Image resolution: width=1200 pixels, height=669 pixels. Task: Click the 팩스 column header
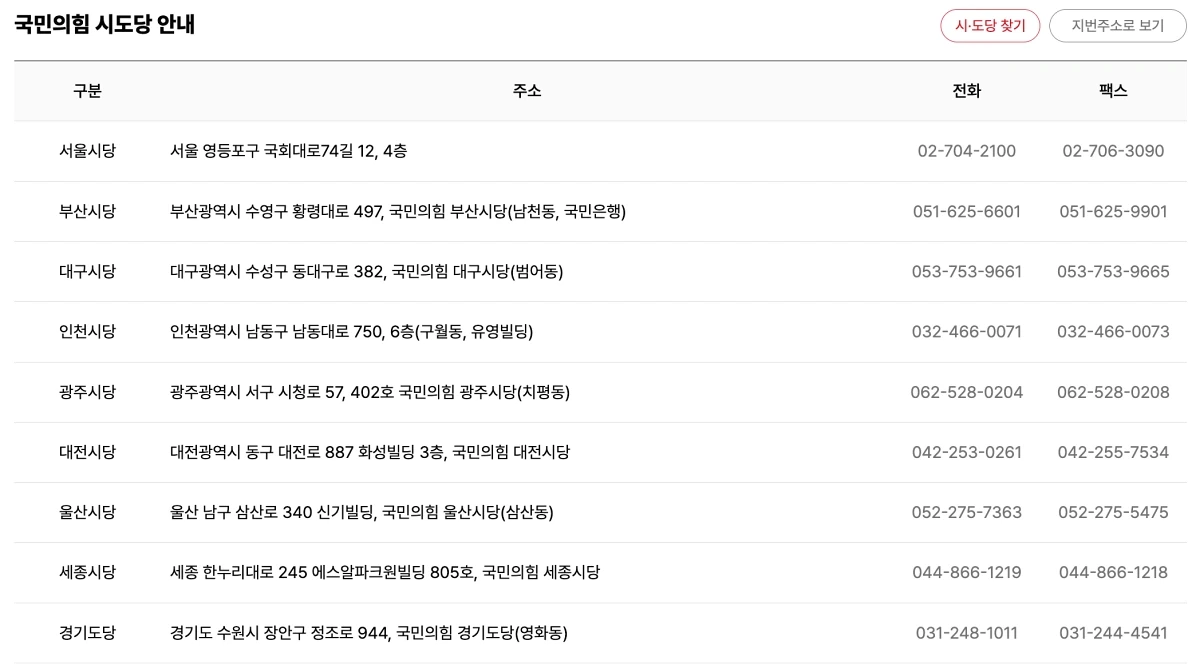pyautogui.click(x=1113, y=90)
